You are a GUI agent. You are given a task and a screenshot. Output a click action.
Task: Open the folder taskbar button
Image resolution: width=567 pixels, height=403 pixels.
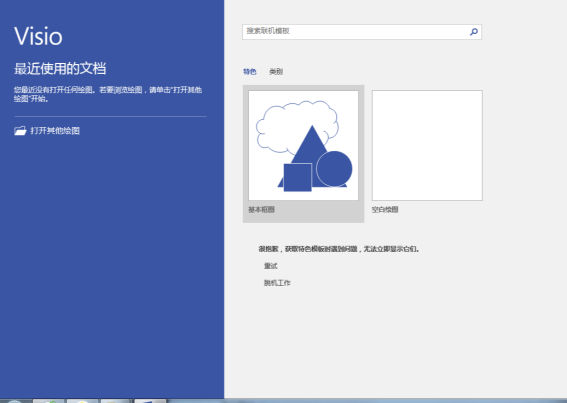(115, 401)
